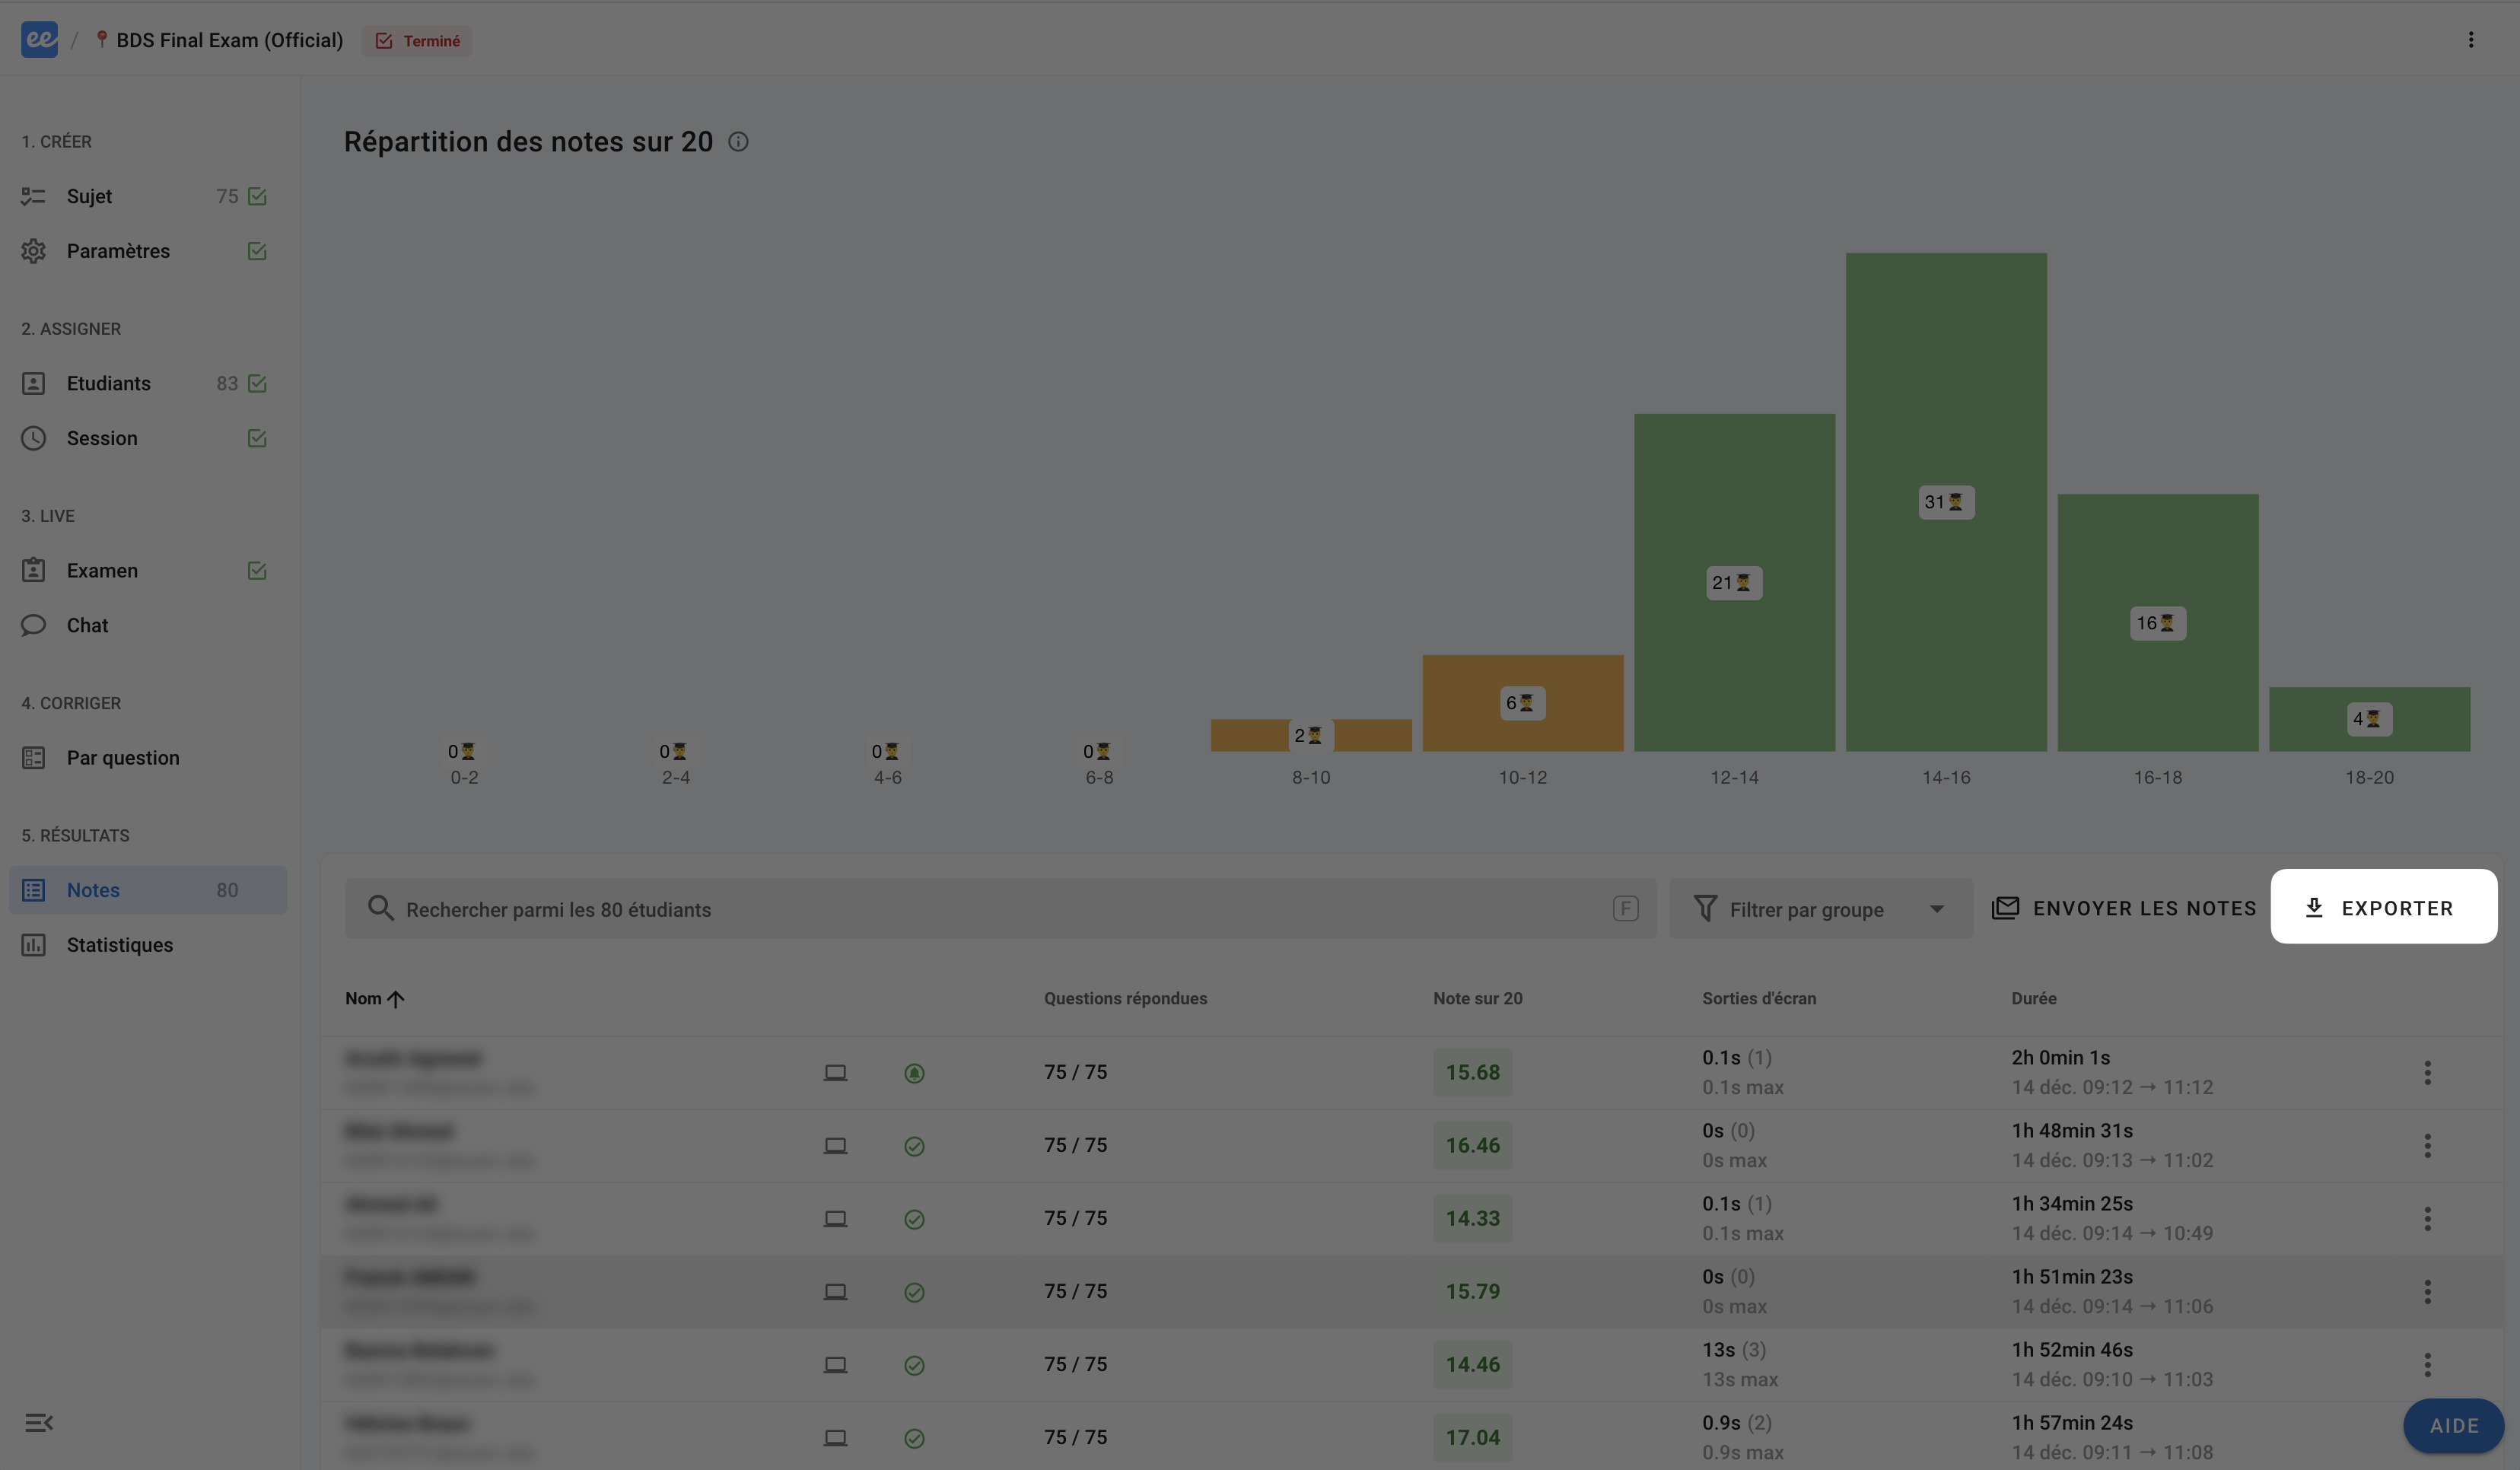
Task: Open Statistiques in the sidebar
Action: pos(119,945)
